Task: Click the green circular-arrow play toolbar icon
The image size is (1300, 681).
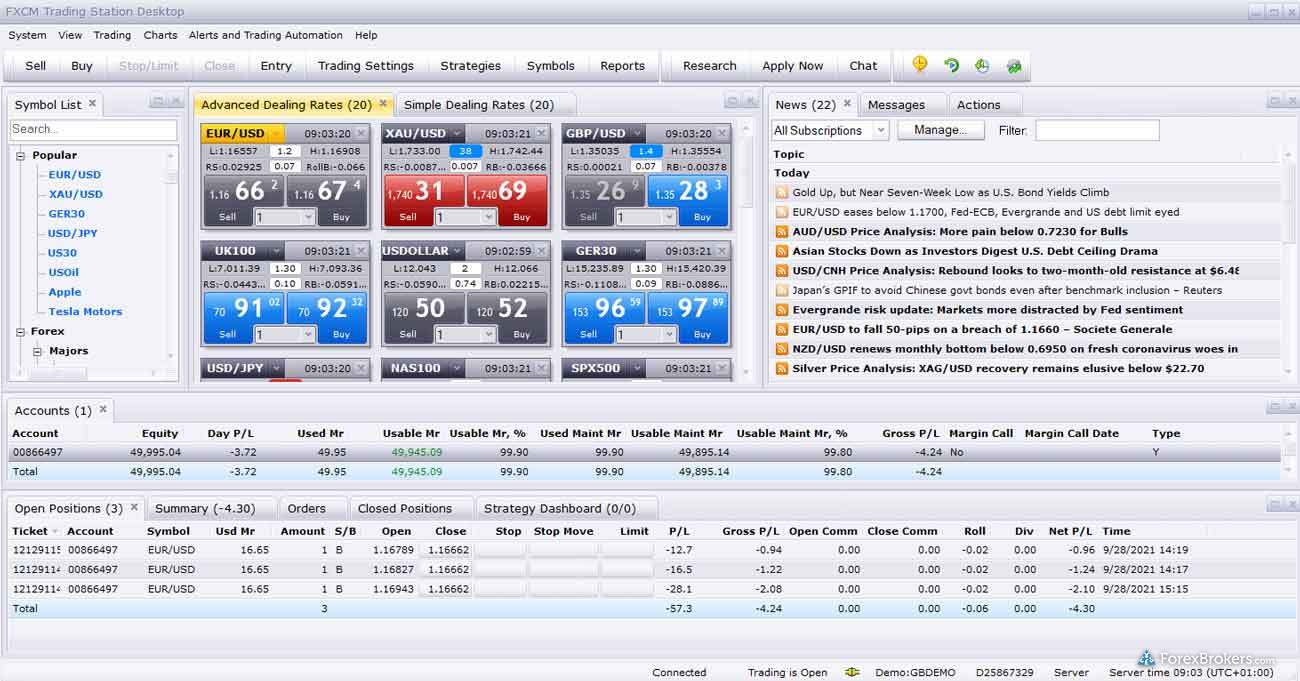Action: pyautogui.click(x=951, y=65)
